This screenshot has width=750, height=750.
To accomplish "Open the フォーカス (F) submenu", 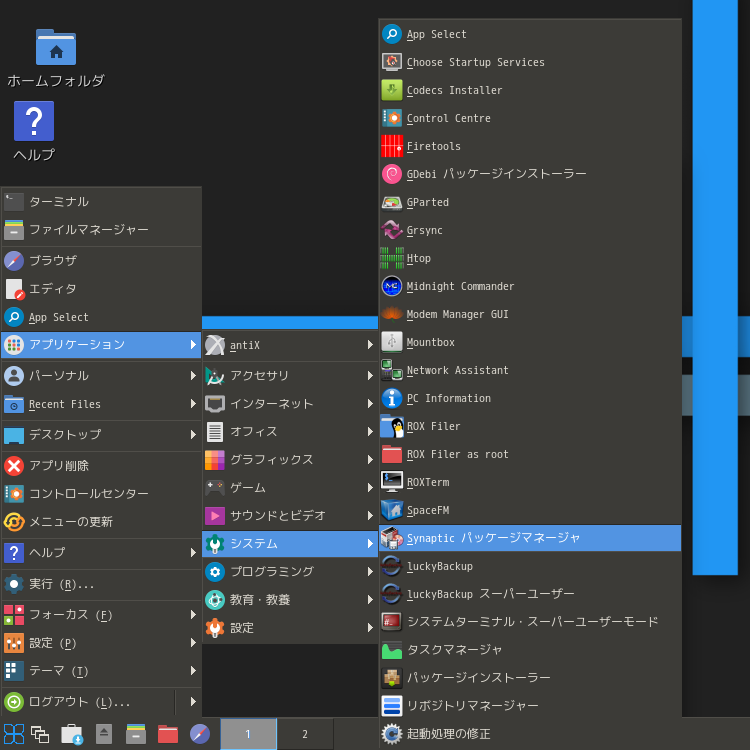I will (x=101, y=615).
